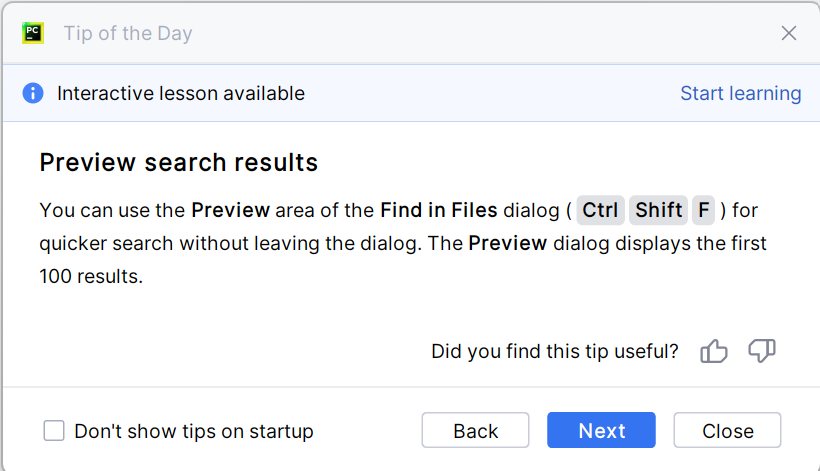Click the blue info icon in banner
This screenshot has height=471, width=820.
coord(34,93)
